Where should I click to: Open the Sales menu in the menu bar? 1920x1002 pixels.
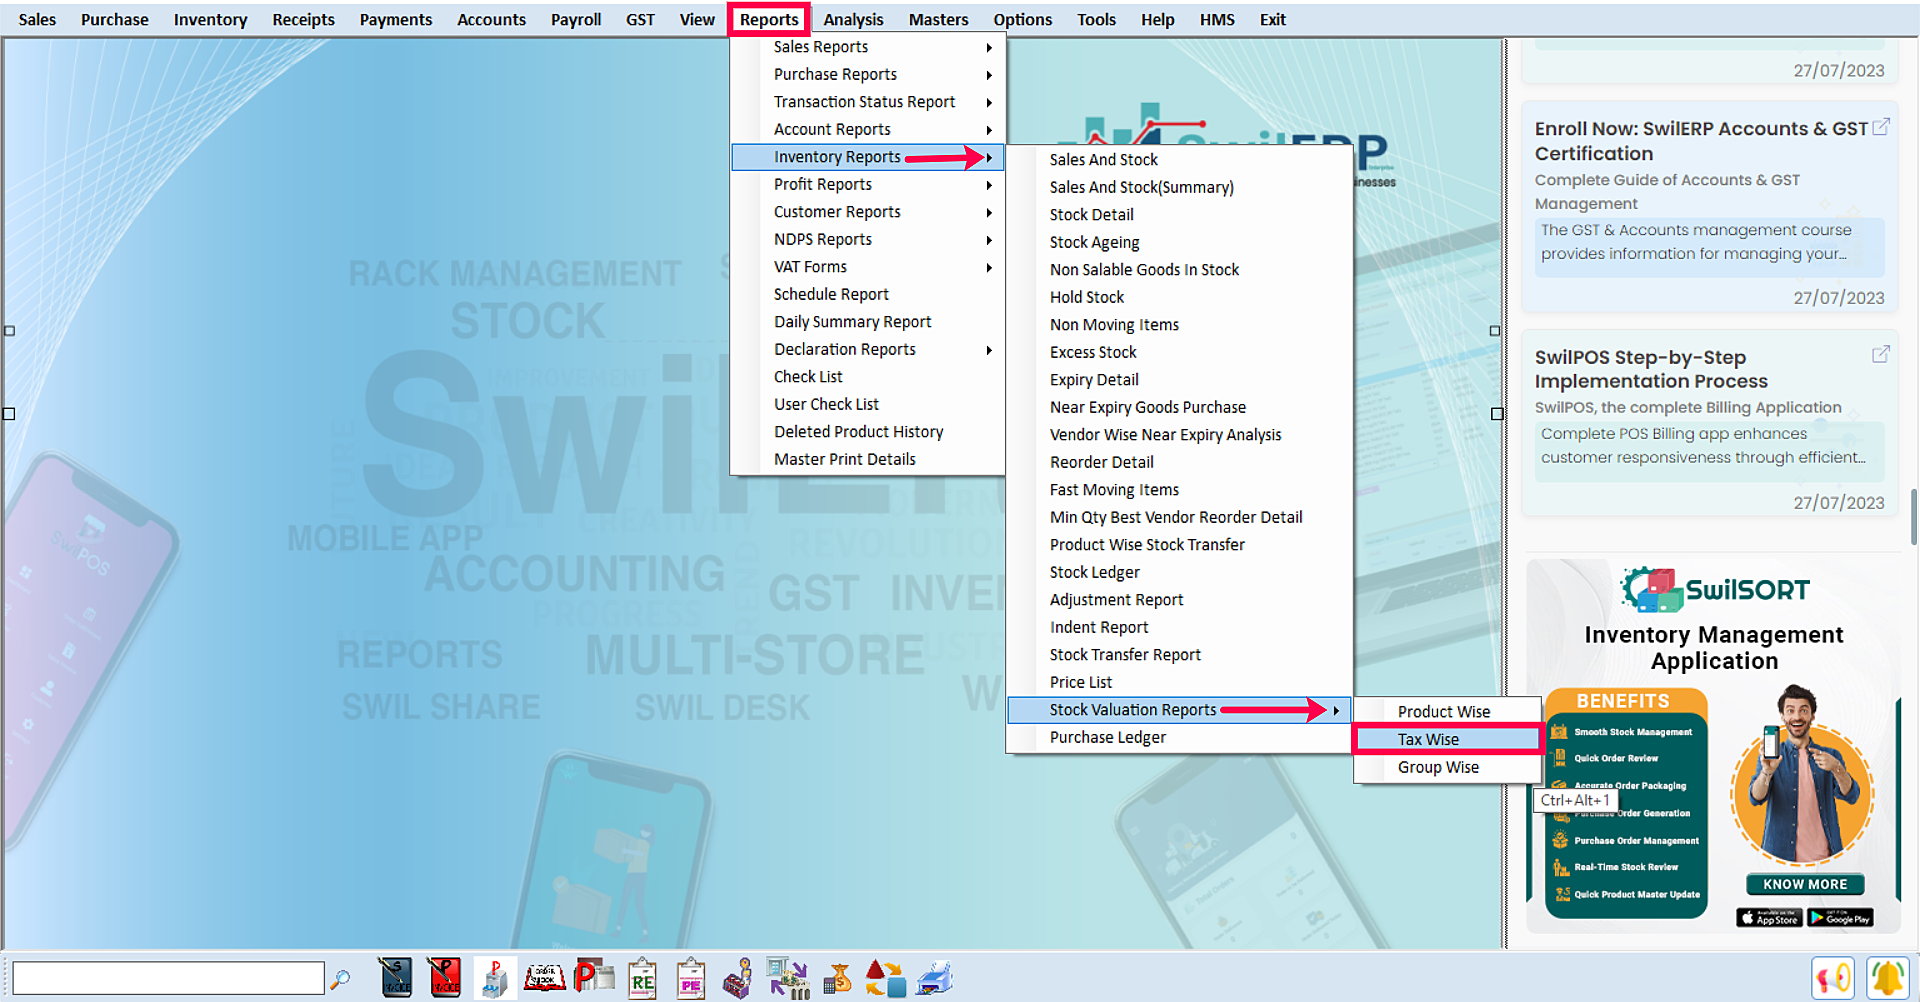(37, 19)
